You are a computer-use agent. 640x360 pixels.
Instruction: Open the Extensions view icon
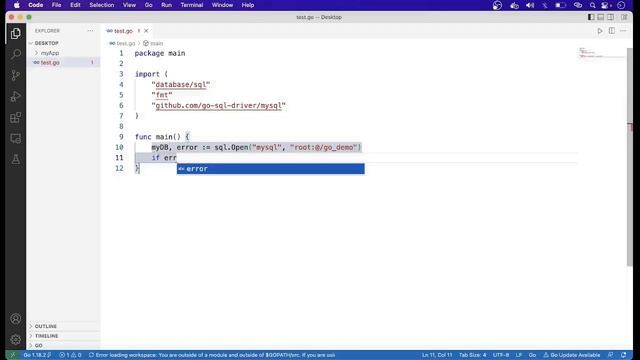tap(16, 118)
